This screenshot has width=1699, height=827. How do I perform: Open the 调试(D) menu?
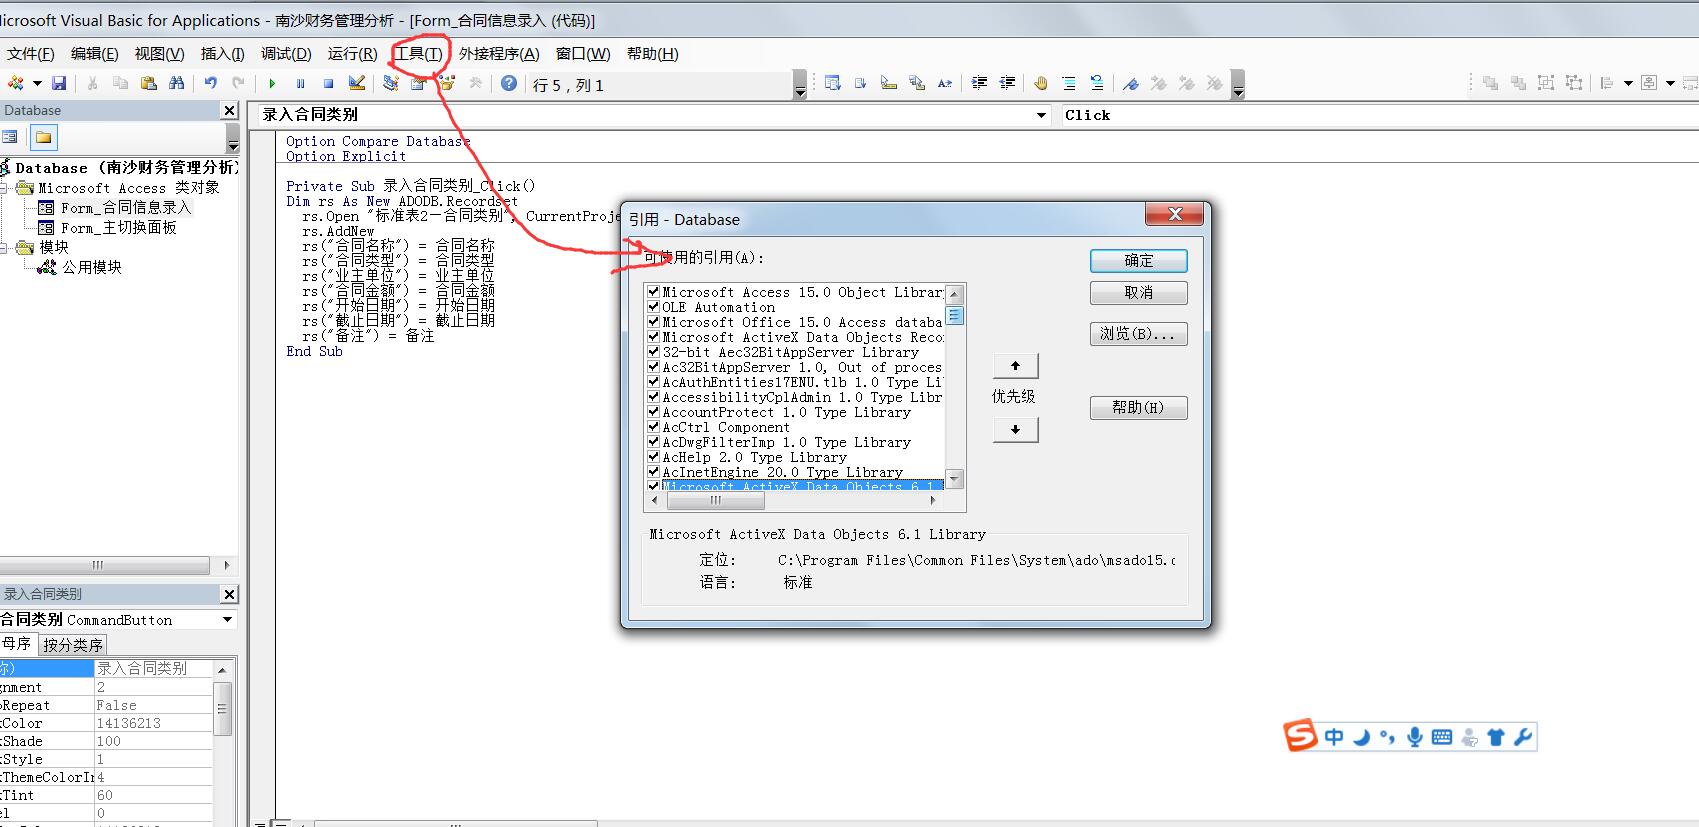[x=286, y=54]
